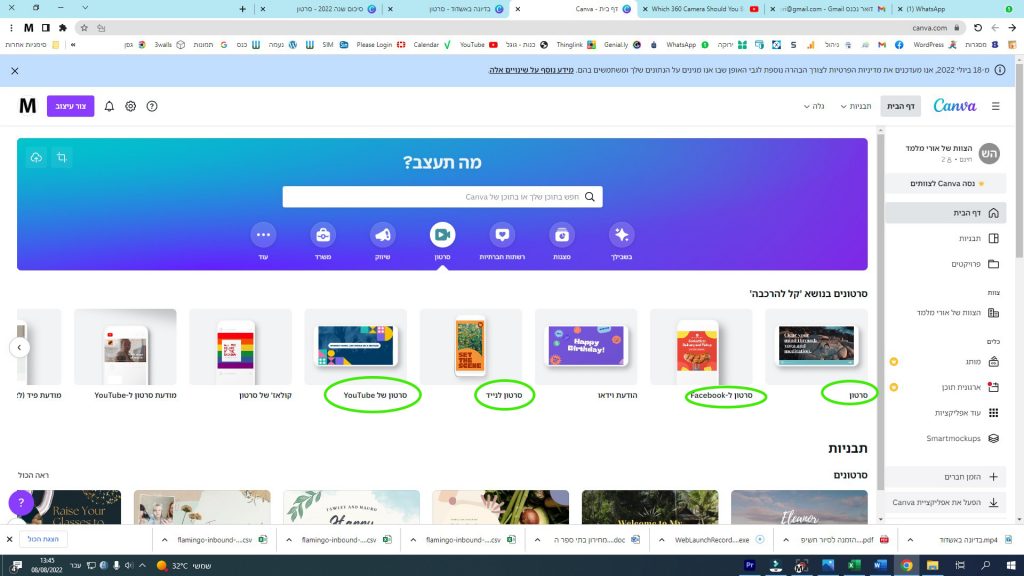Select the רשתות חברתיות (Social media) category icon
This screenshot has height=576, width=1024.
click(x=502, y=235)
